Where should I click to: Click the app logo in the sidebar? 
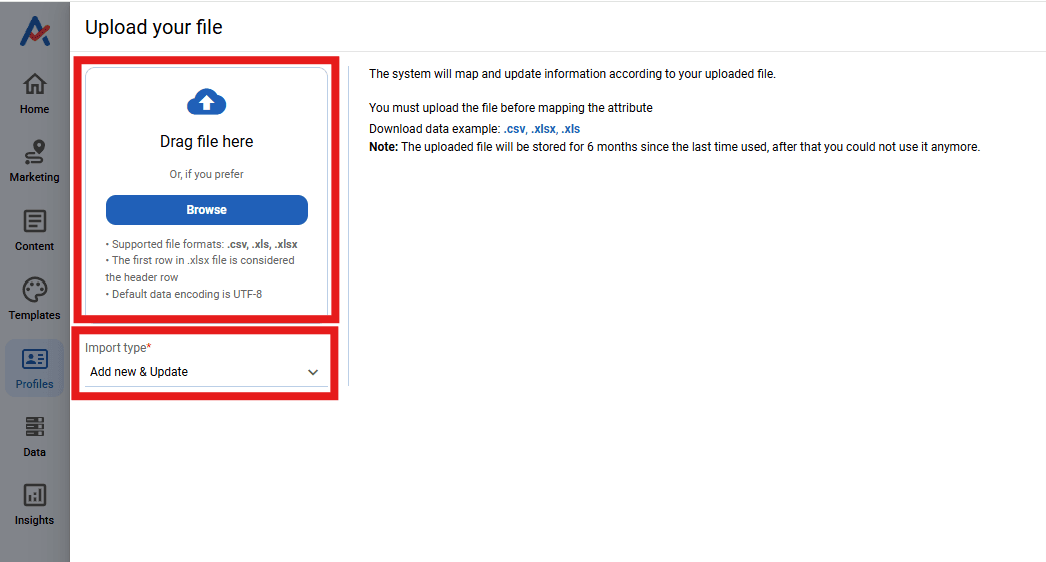point(35,32)
